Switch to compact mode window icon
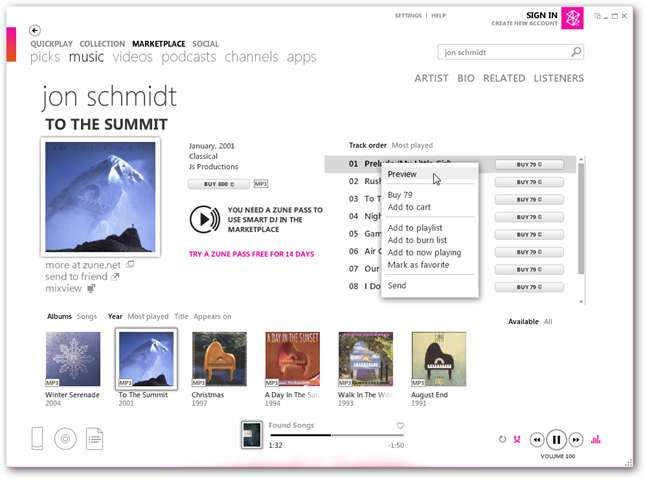The width and height of the screenshot is (645, 479). [x=597, y=16]
